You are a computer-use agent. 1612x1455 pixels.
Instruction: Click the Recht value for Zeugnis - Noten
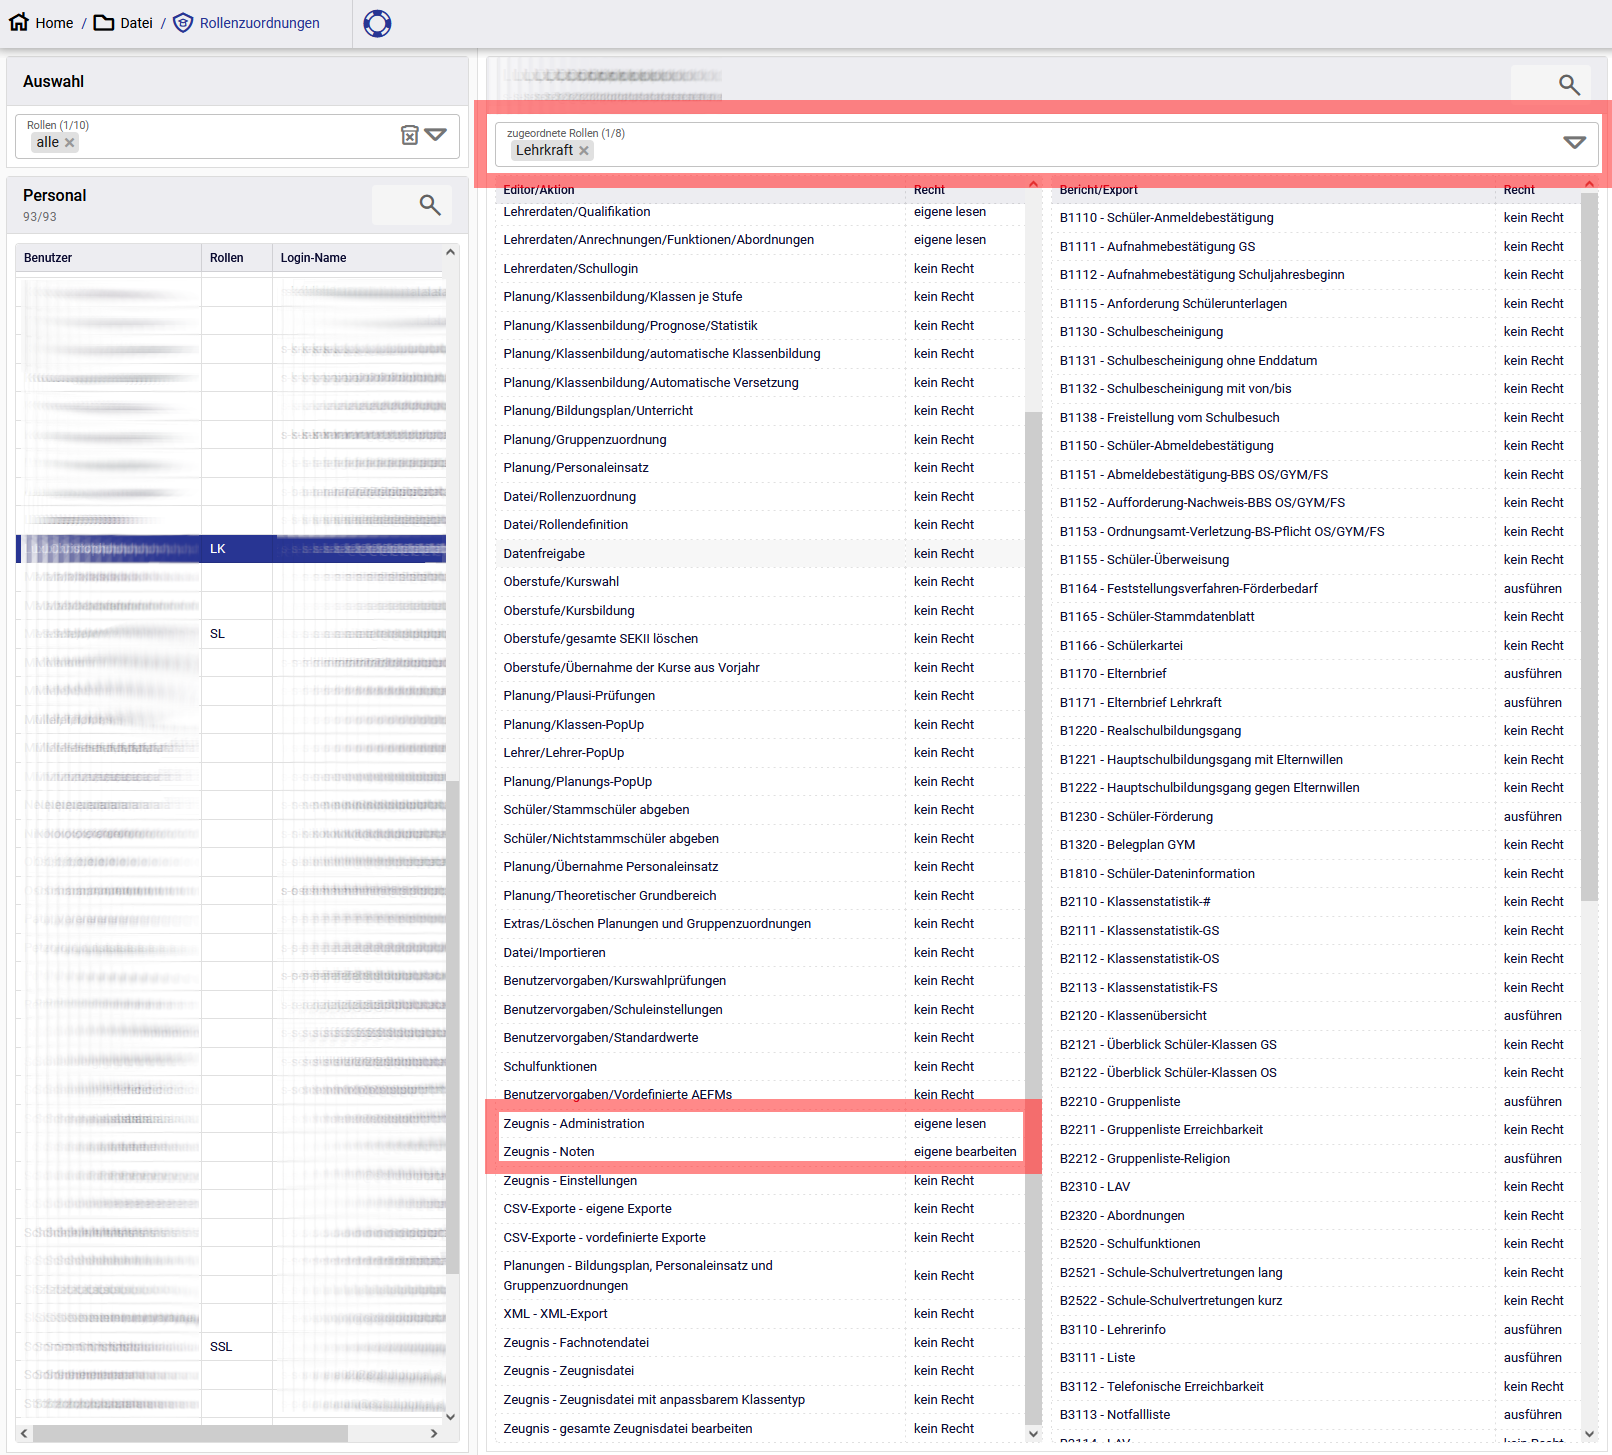[964, 1152]
